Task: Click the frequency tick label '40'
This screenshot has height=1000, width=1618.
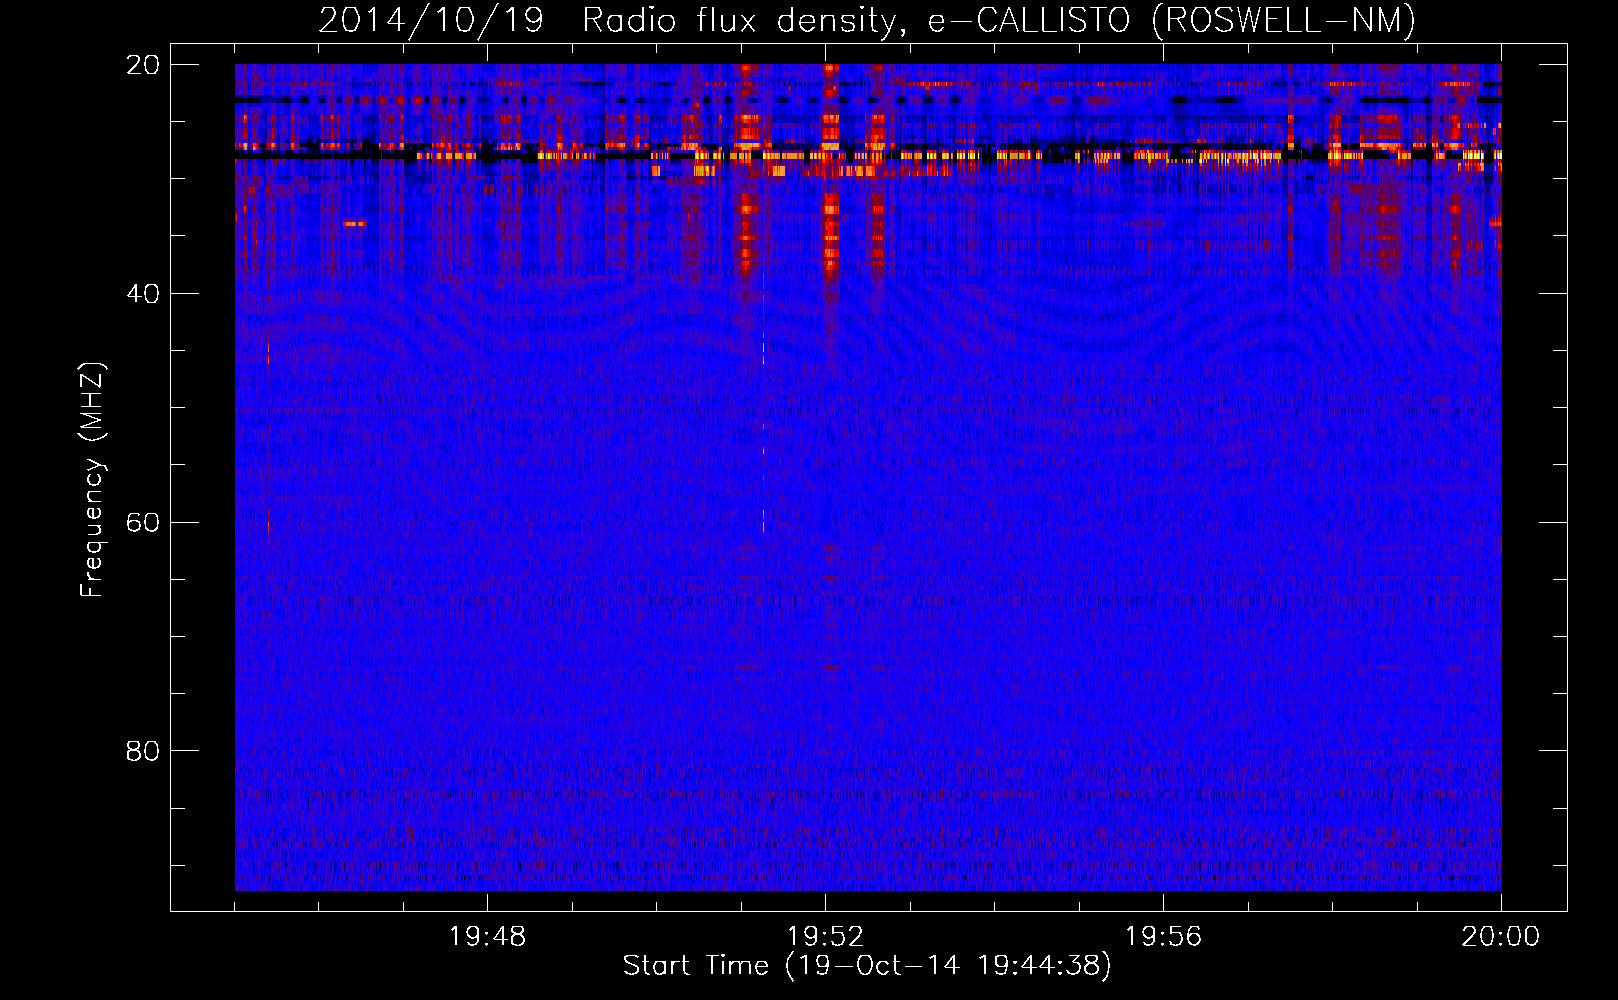Action: coord(143,294)
